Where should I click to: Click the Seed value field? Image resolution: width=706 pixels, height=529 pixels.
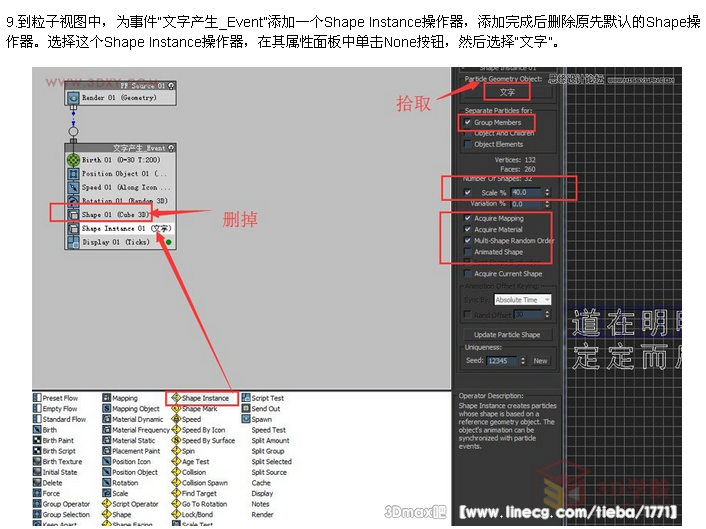tap(502, 361)
